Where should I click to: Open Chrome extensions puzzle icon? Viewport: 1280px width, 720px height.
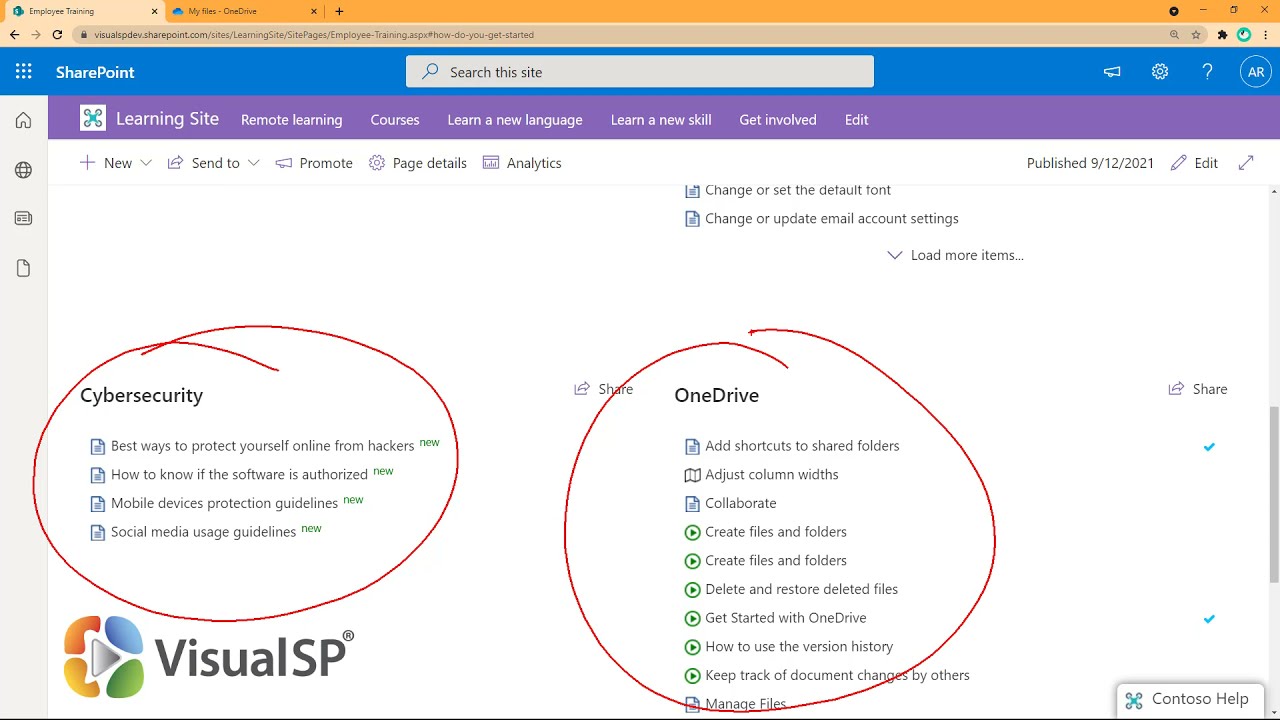click(x=1222, y=34)
